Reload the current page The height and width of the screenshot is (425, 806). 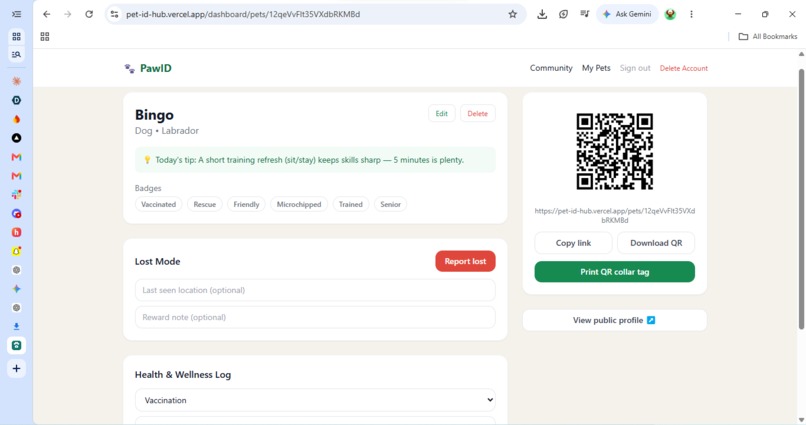click(89, 14)
